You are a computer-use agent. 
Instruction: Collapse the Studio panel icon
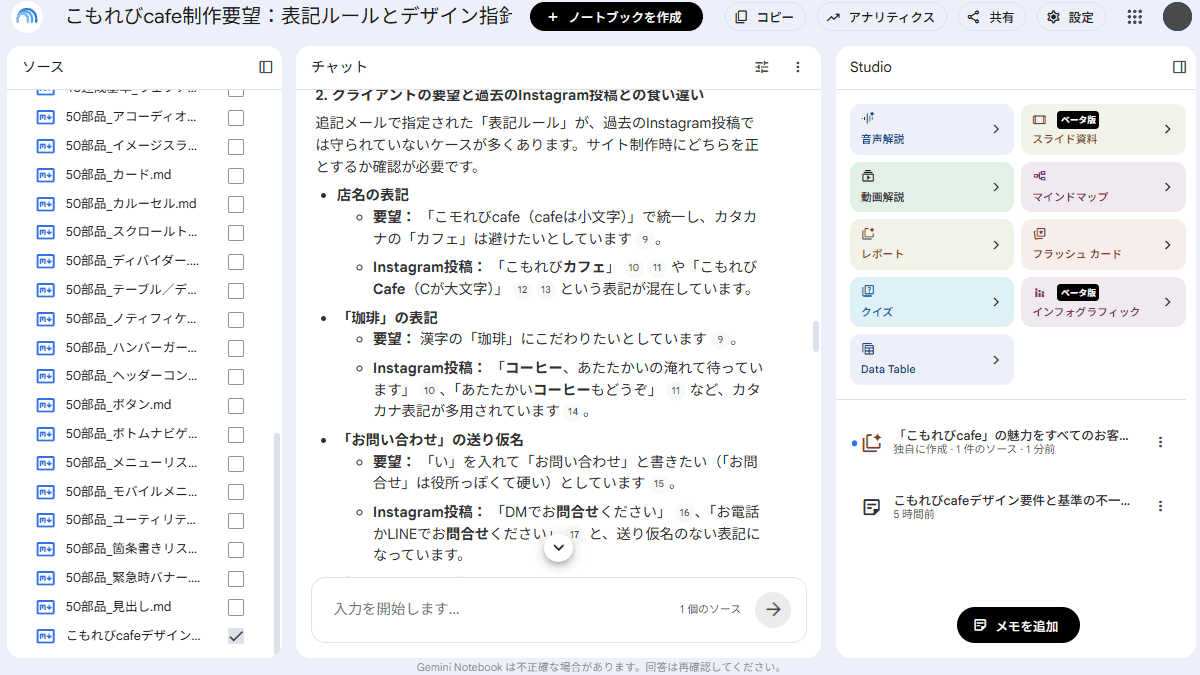(x=1179, y=67)
